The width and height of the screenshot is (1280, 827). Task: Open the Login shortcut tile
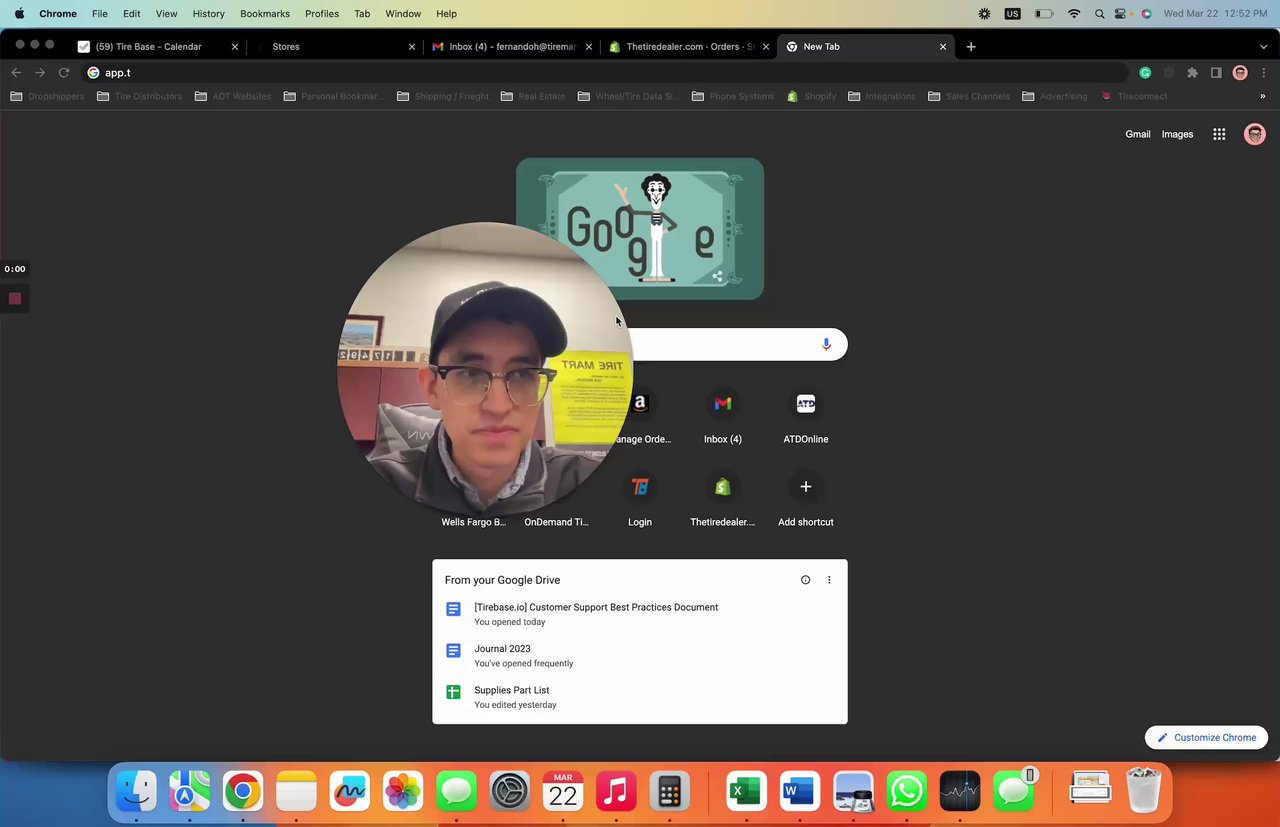click(x=640, y=500)
